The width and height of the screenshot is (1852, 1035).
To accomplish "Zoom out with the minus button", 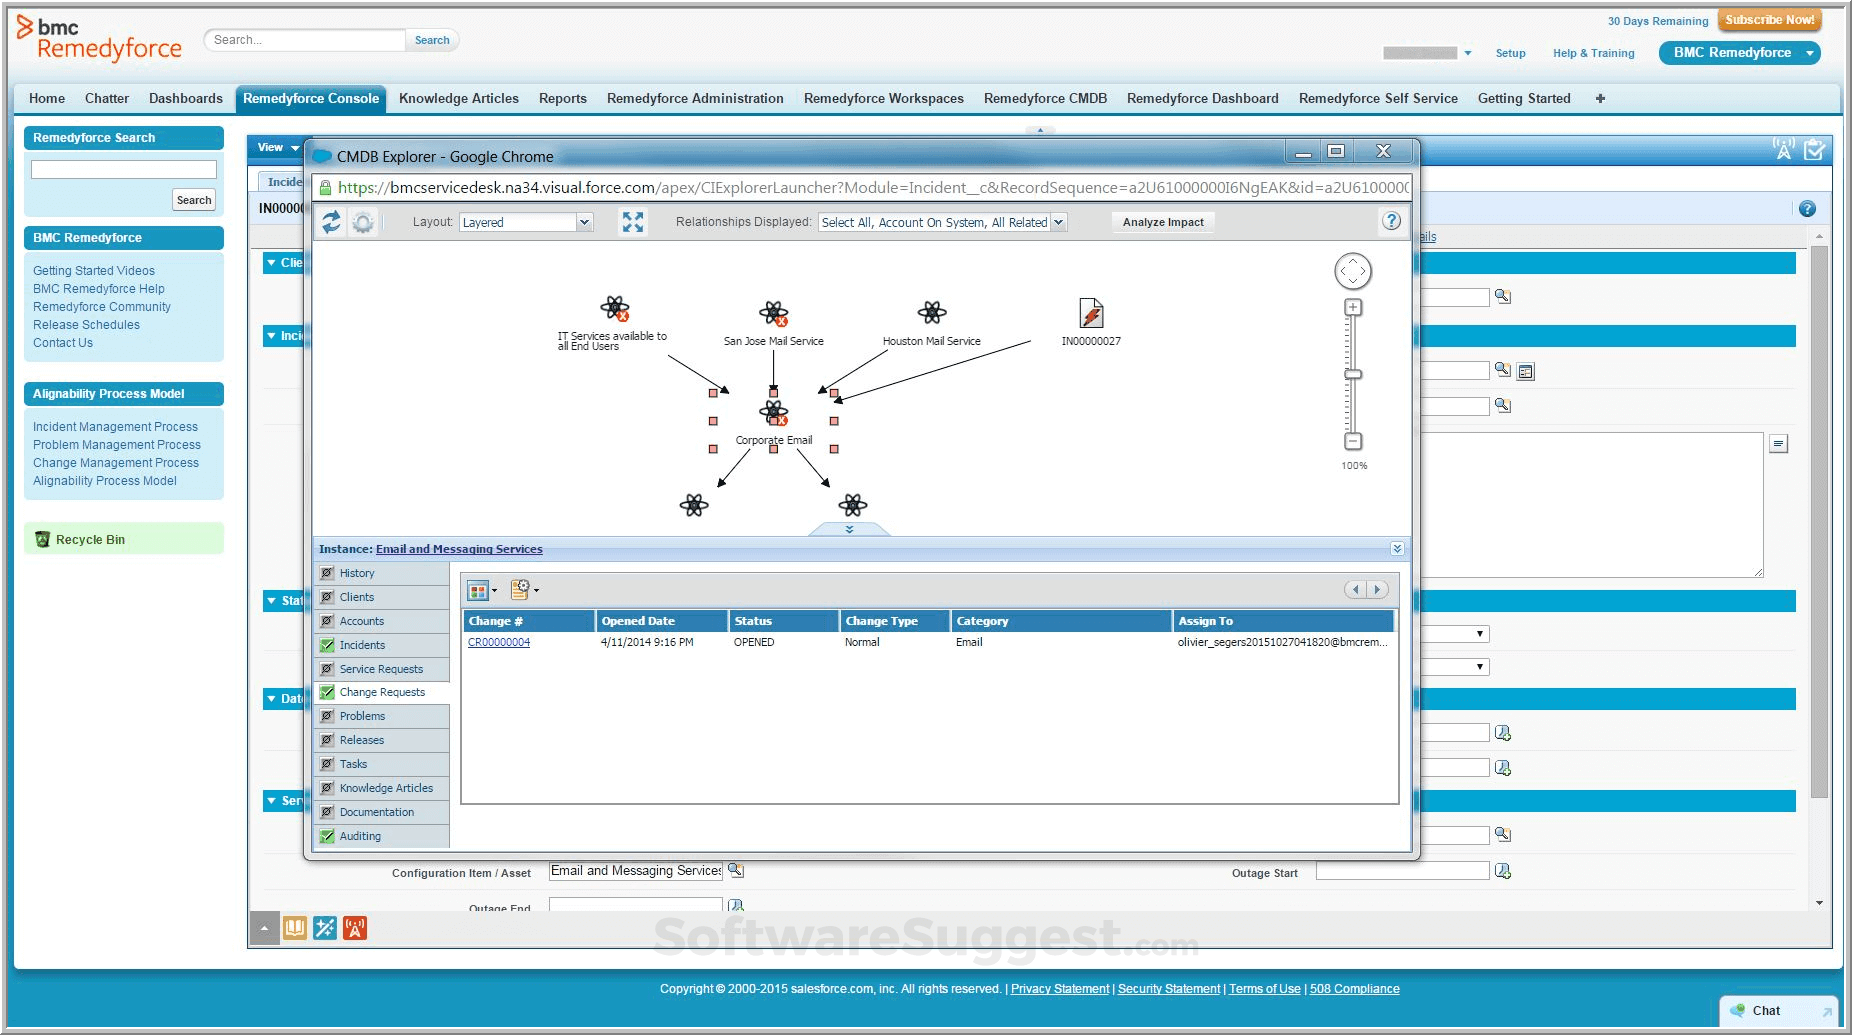I will pyautogui.click(x=1353, y=441).
